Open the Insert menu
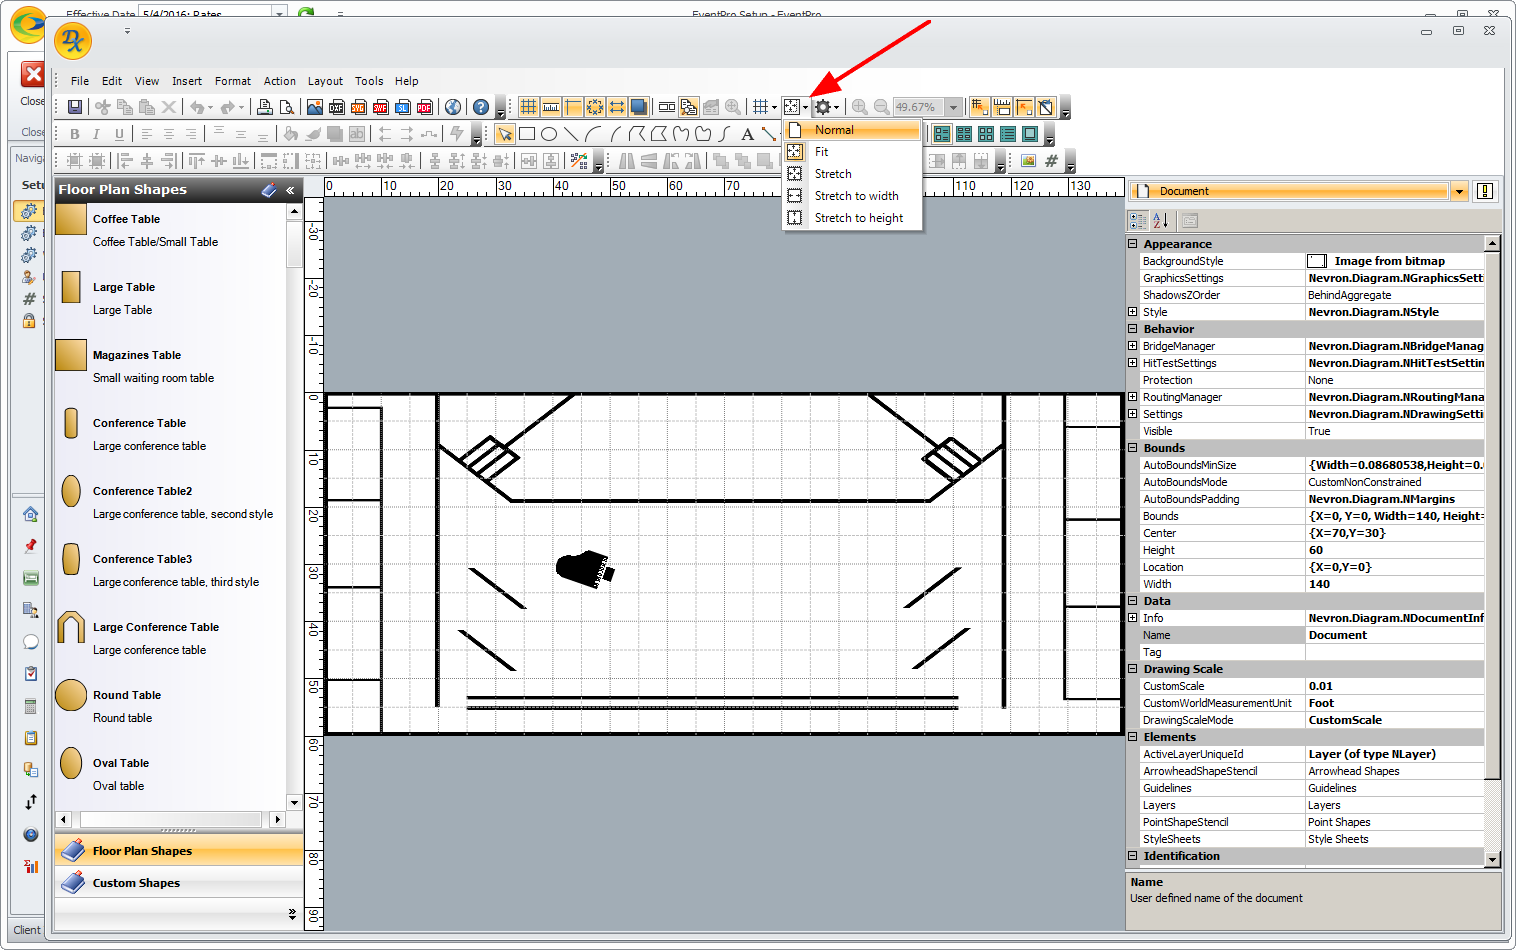 187,81
